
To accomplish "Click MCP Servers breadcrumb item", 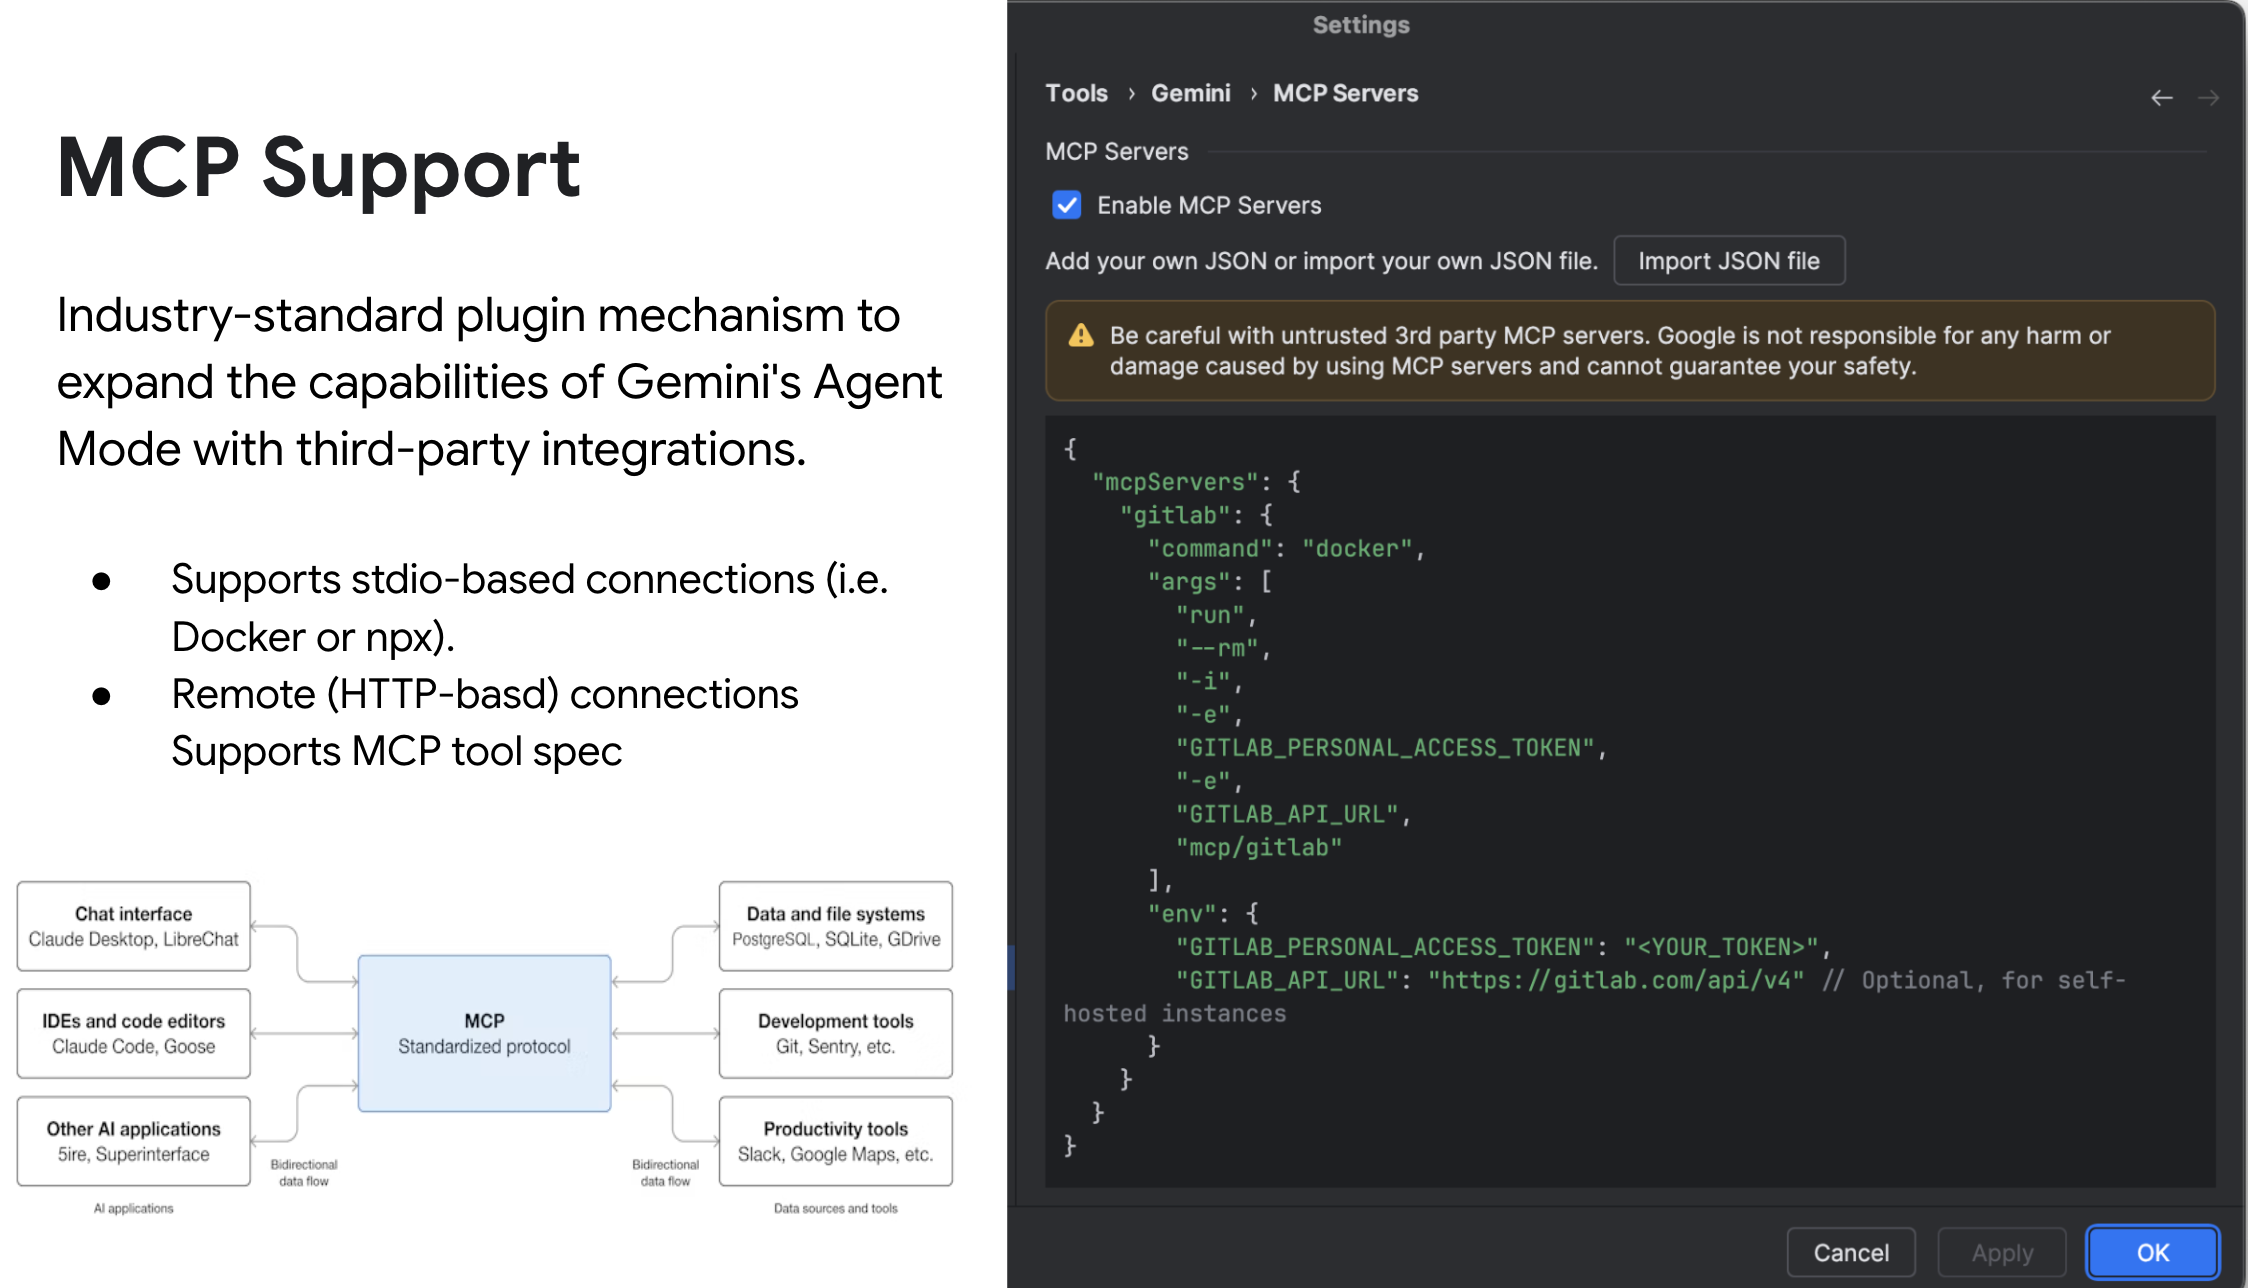I will pos(1345,93).
